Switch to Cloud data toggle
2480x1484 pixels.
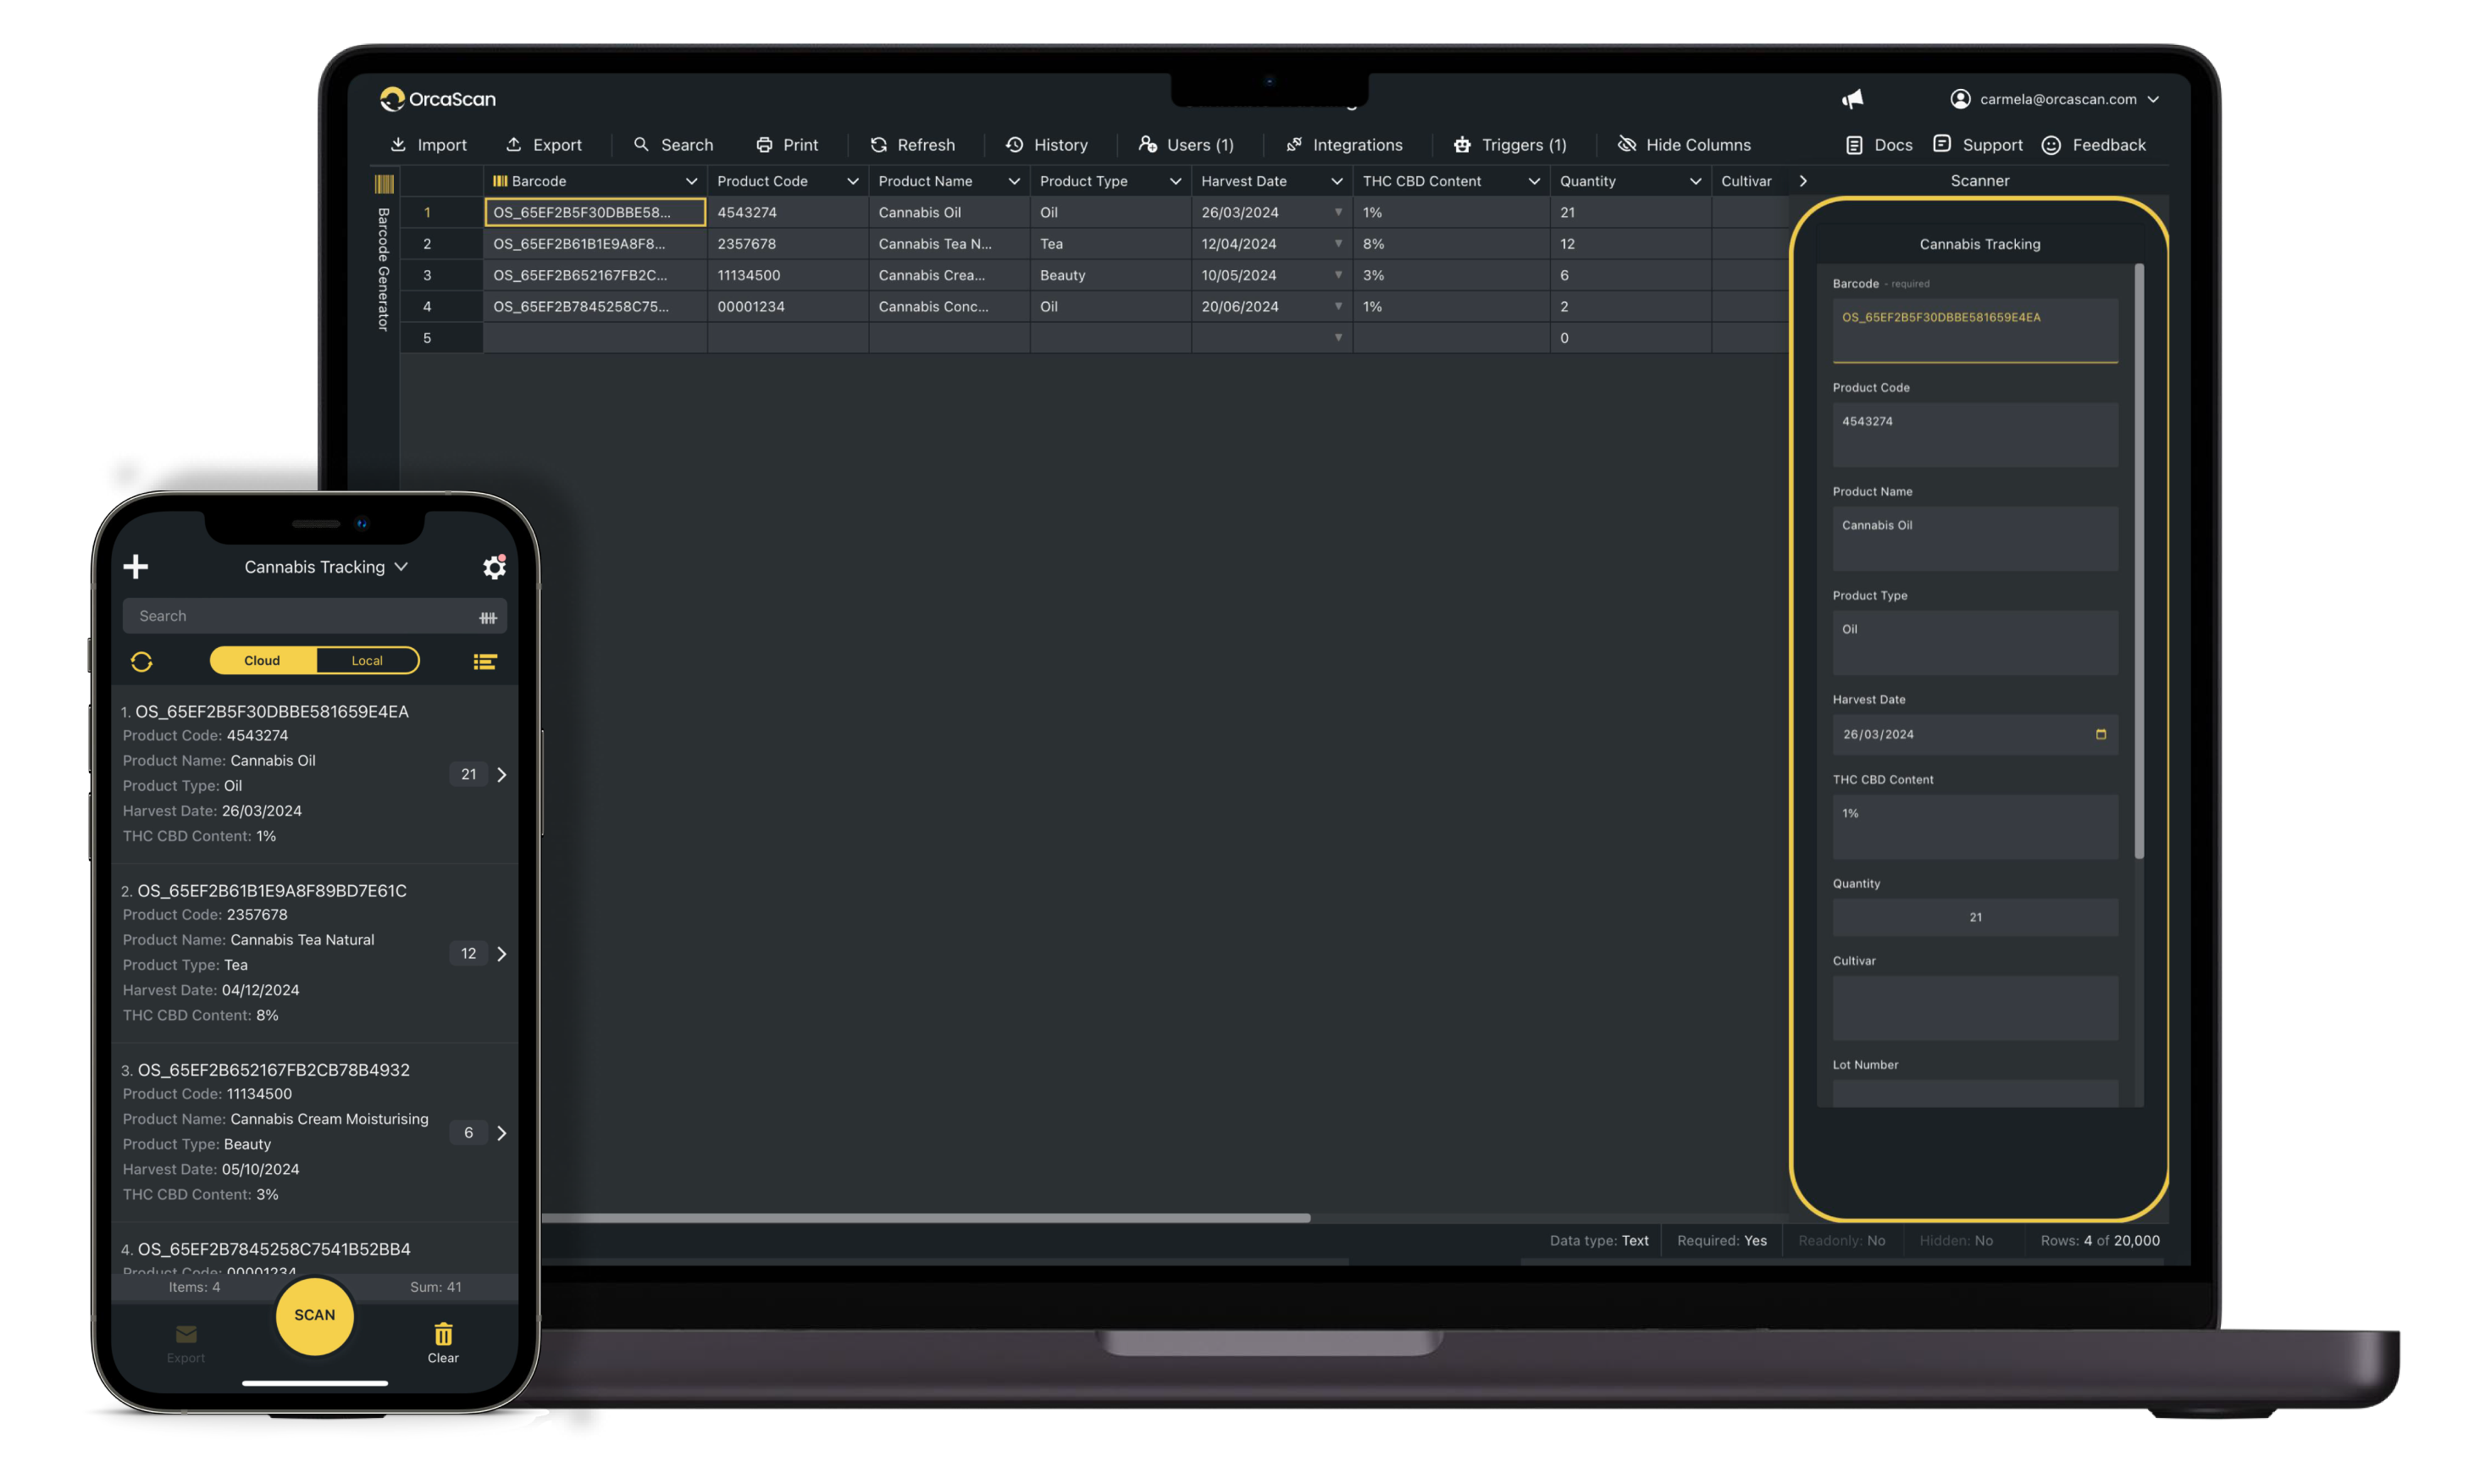[262, 660]
